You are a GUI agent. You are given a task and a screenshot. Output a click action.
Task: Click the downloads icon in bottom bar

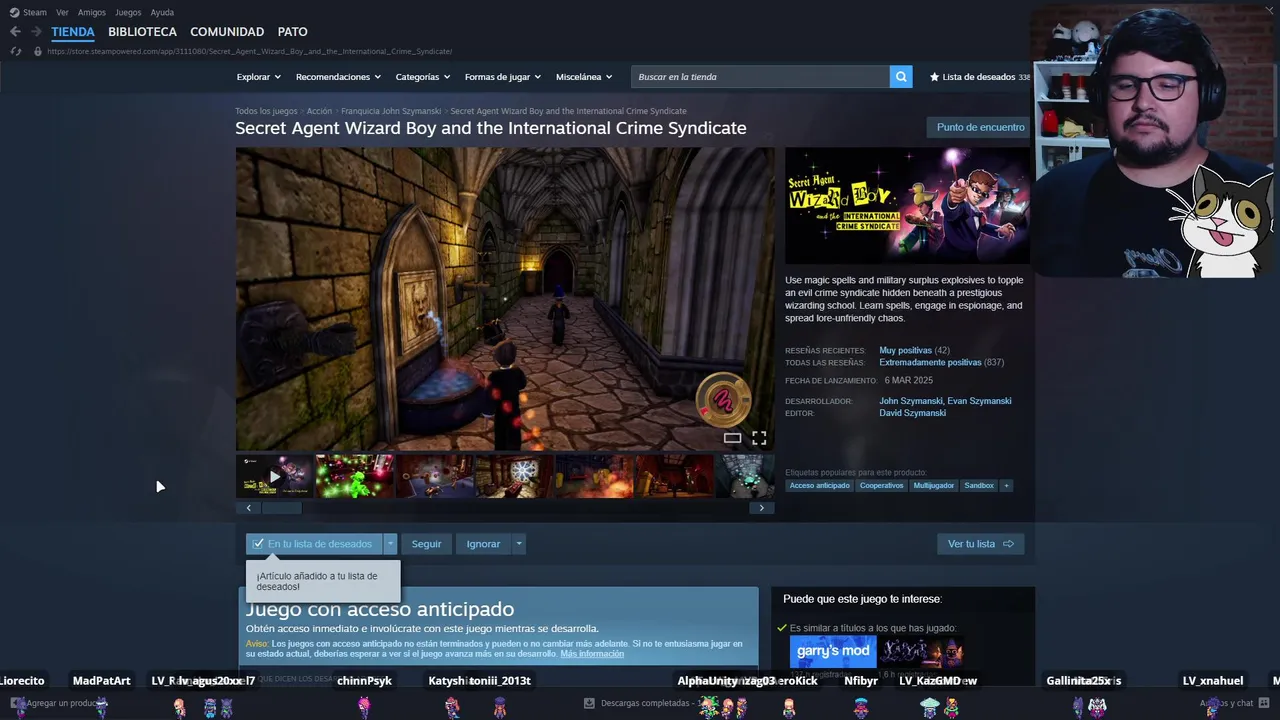[x=589, y=703]
